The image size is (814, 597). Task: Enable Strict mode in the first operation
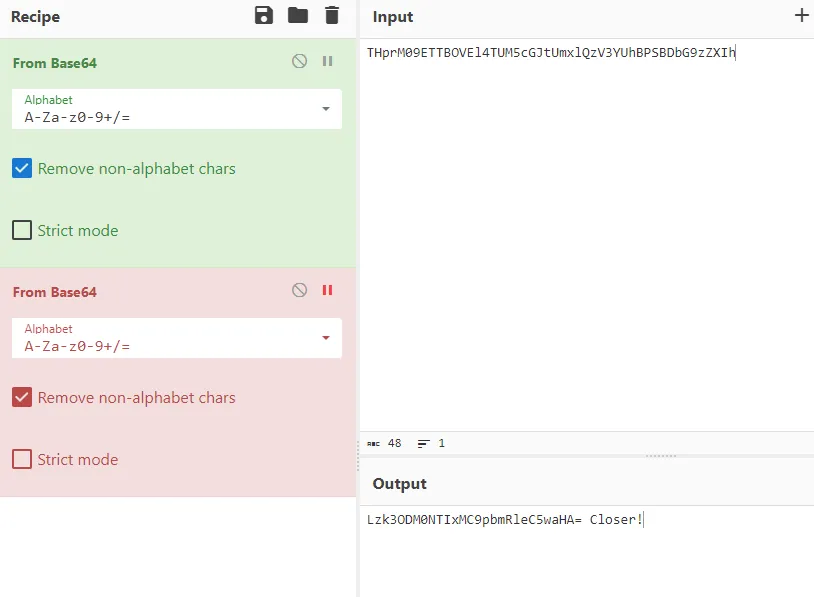click(x=22, y=230)
